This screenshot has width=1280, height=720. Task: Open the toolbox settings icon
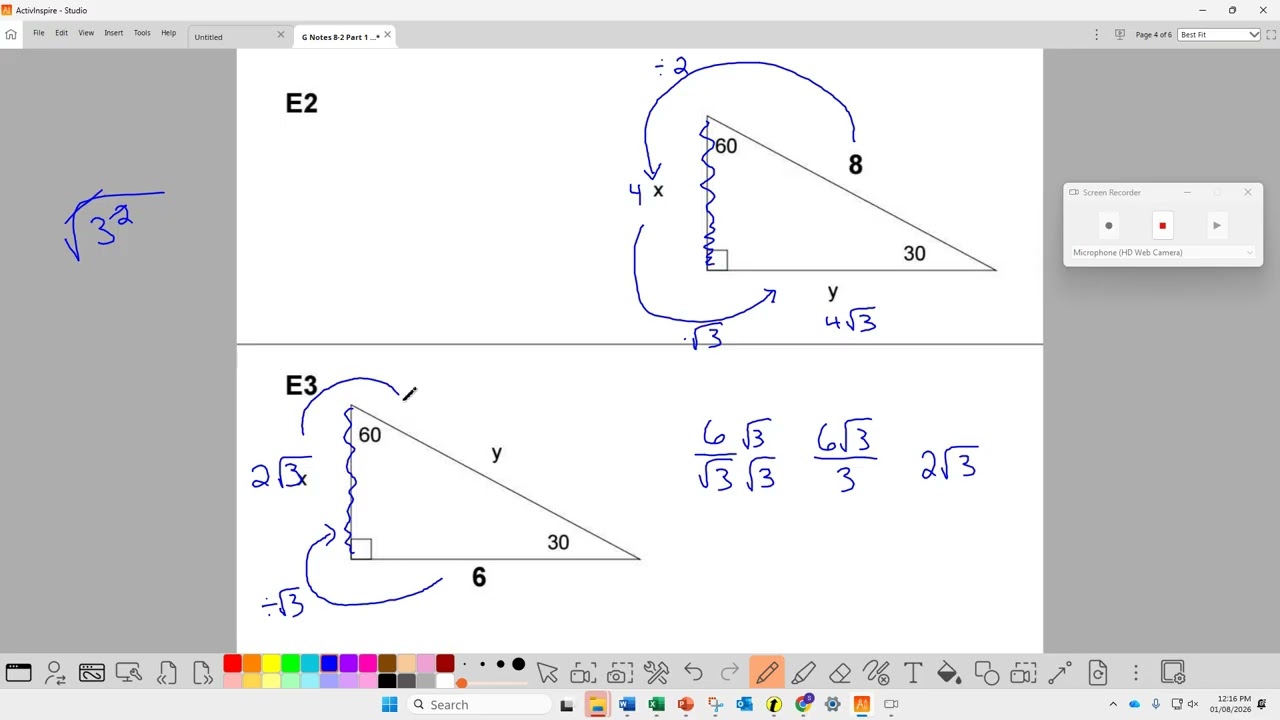[x=1173, y=673]
